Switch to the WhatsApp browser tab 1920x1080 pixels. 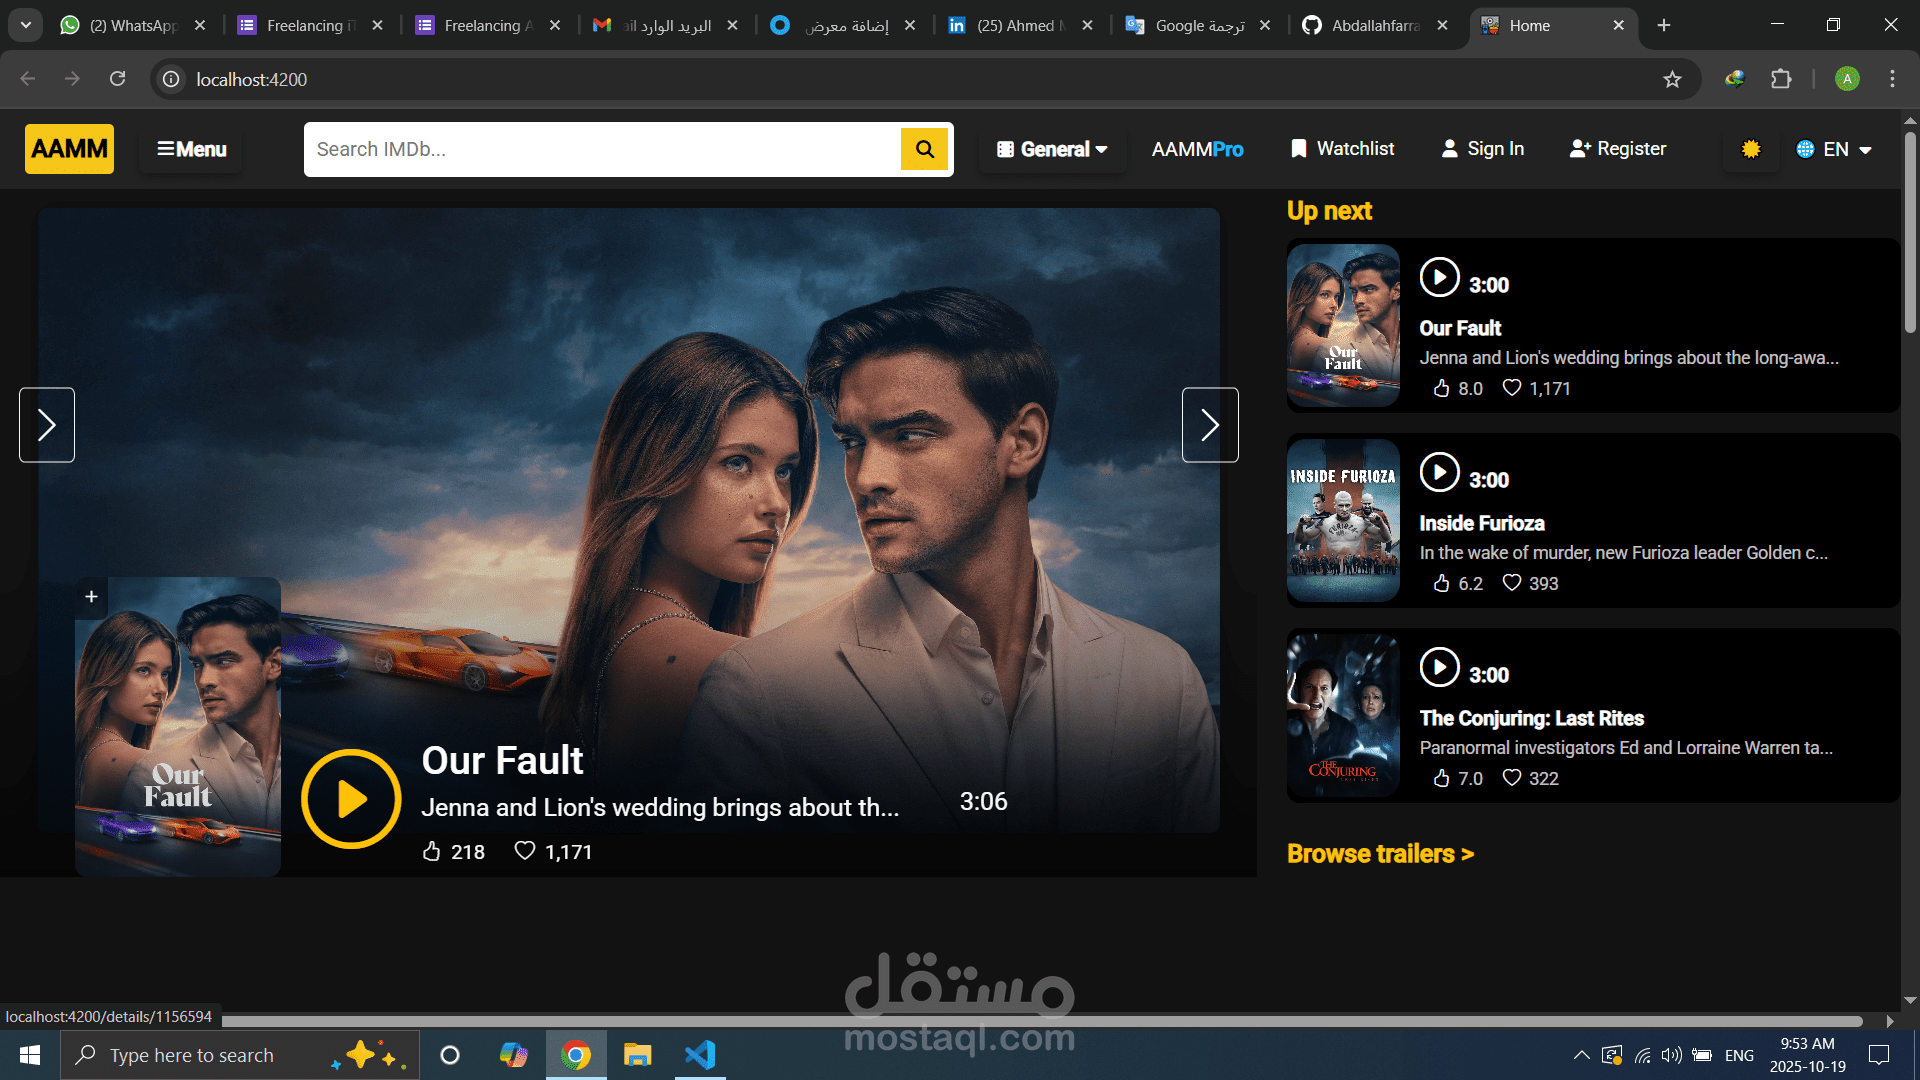[132, 25]
